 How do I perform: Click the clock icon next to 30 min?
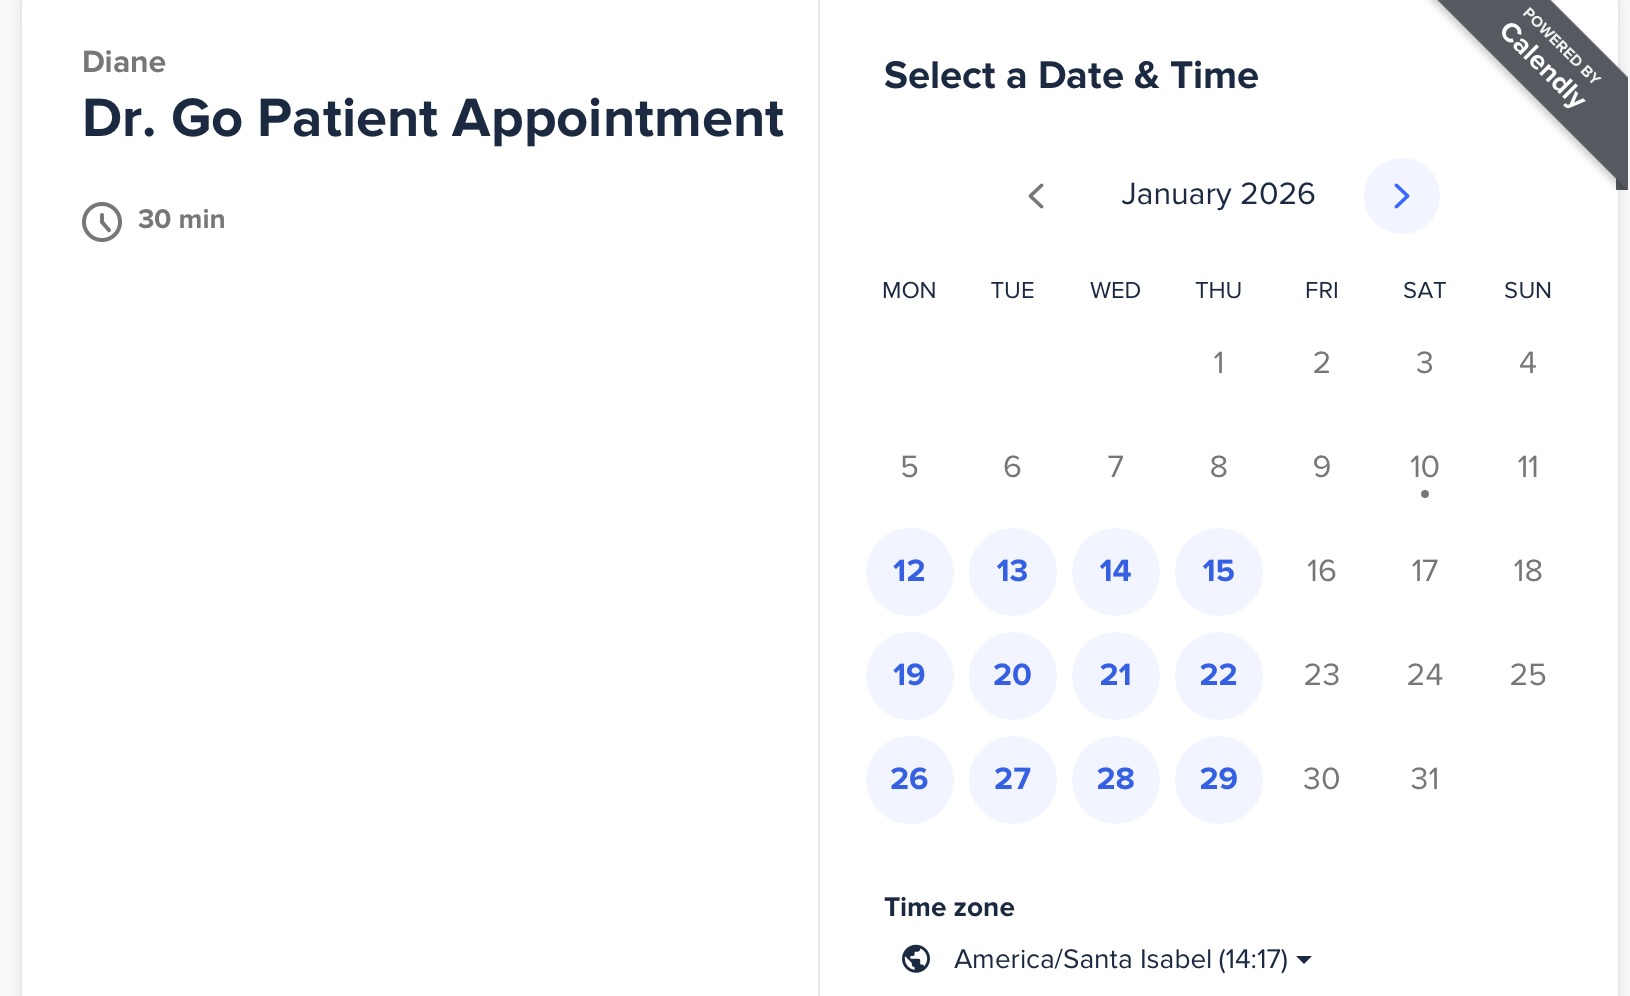tap(102, 221)
